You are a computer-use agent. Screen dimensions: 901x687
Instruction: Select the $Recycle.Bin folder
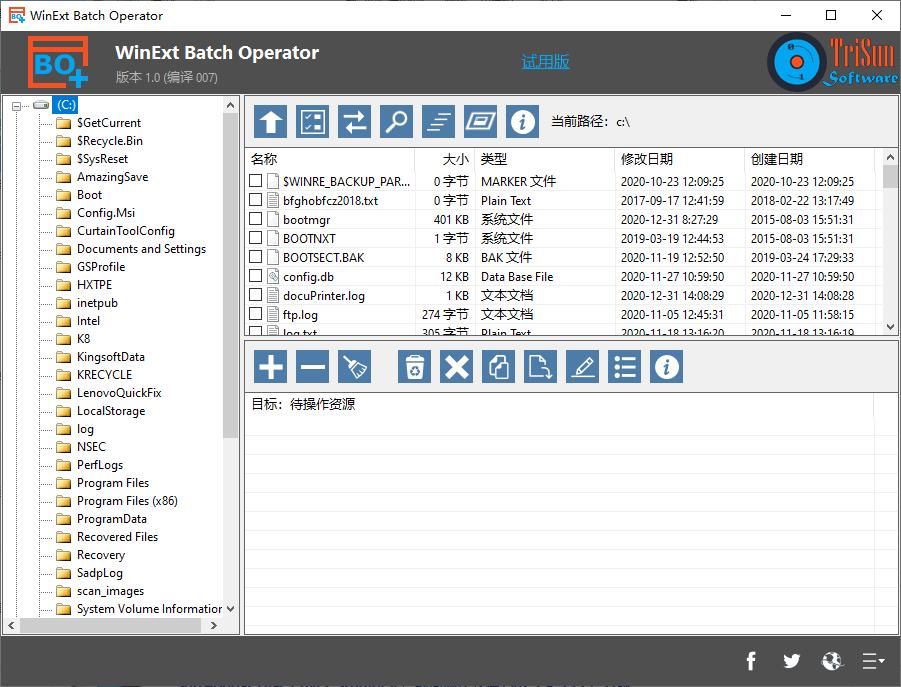click(x=110, y=141)
